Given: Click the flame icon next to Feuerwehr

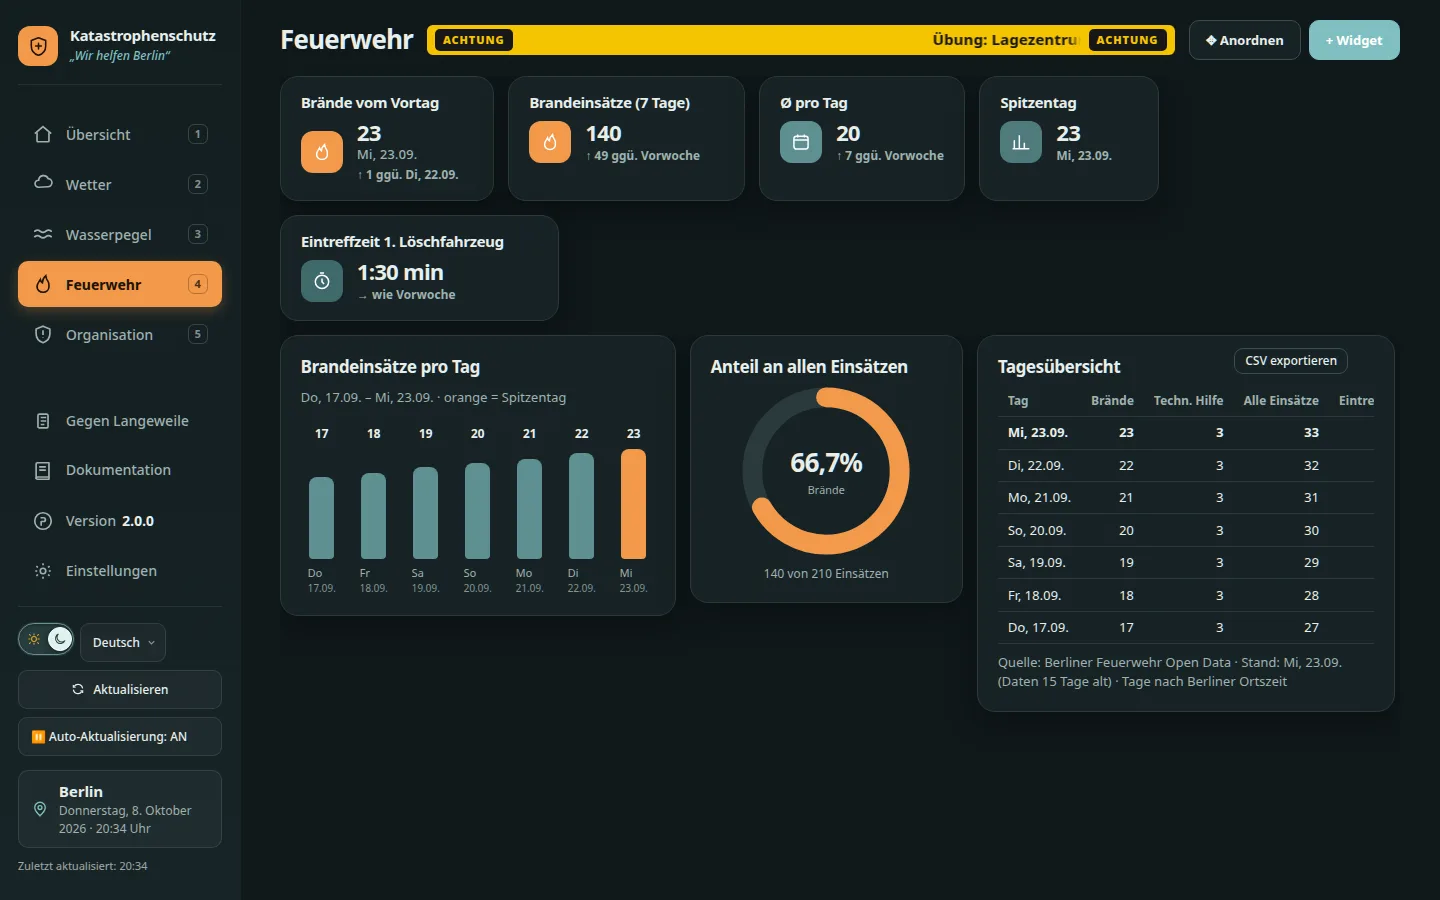Looking at the screenshot, I should tap(43, 284).
